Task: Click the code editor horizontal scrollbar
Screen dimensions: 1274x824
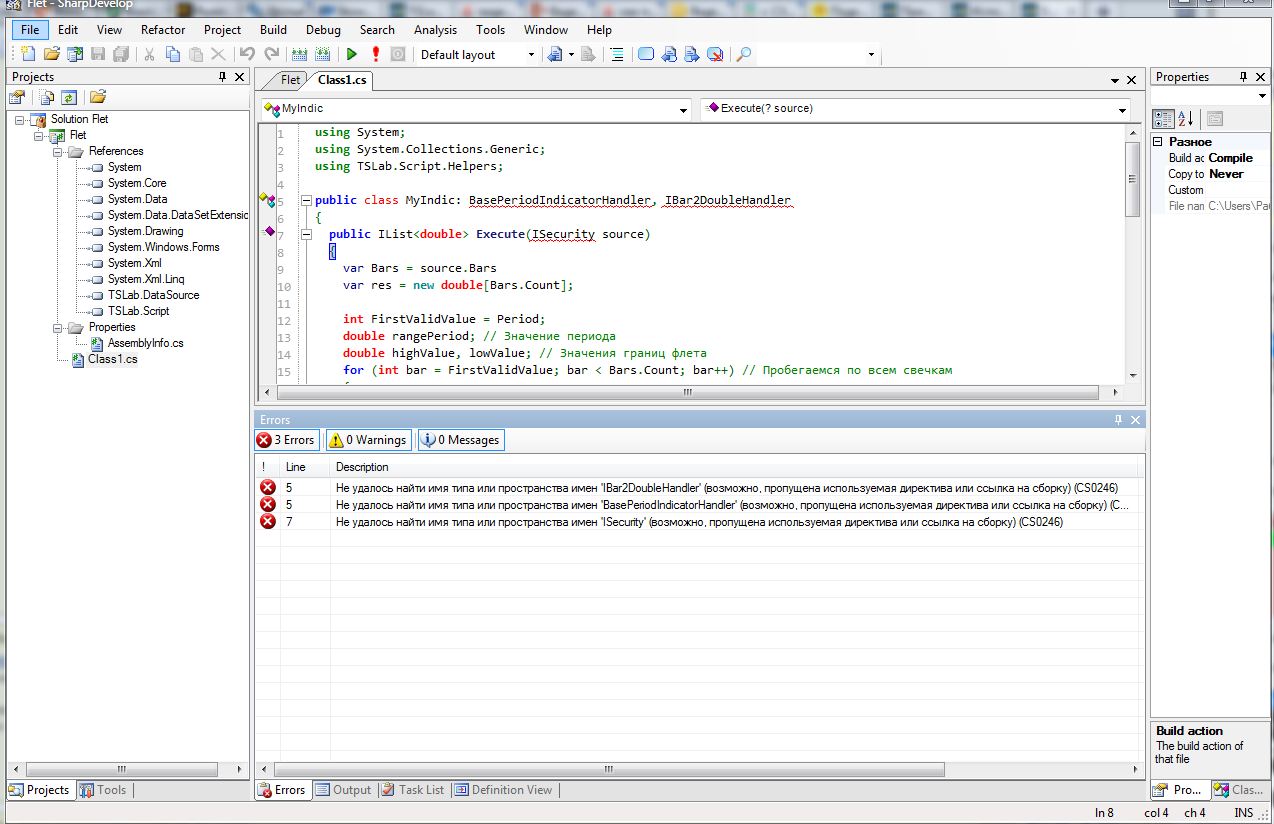Action: [687, 393]
